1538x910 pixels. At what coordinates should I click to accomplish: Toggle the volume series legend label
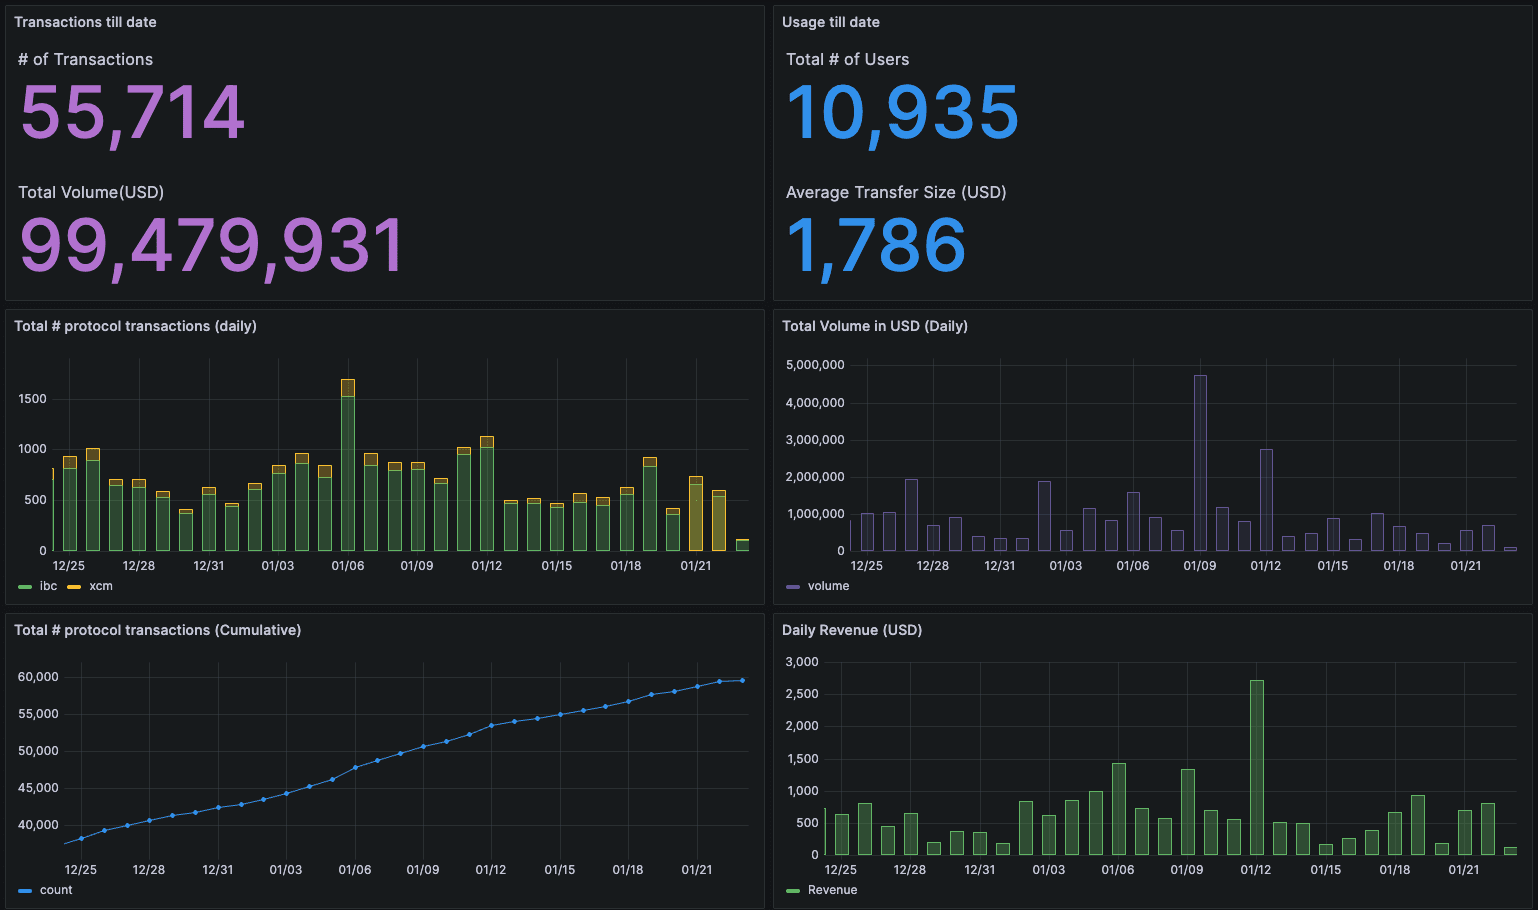[828, 586]
